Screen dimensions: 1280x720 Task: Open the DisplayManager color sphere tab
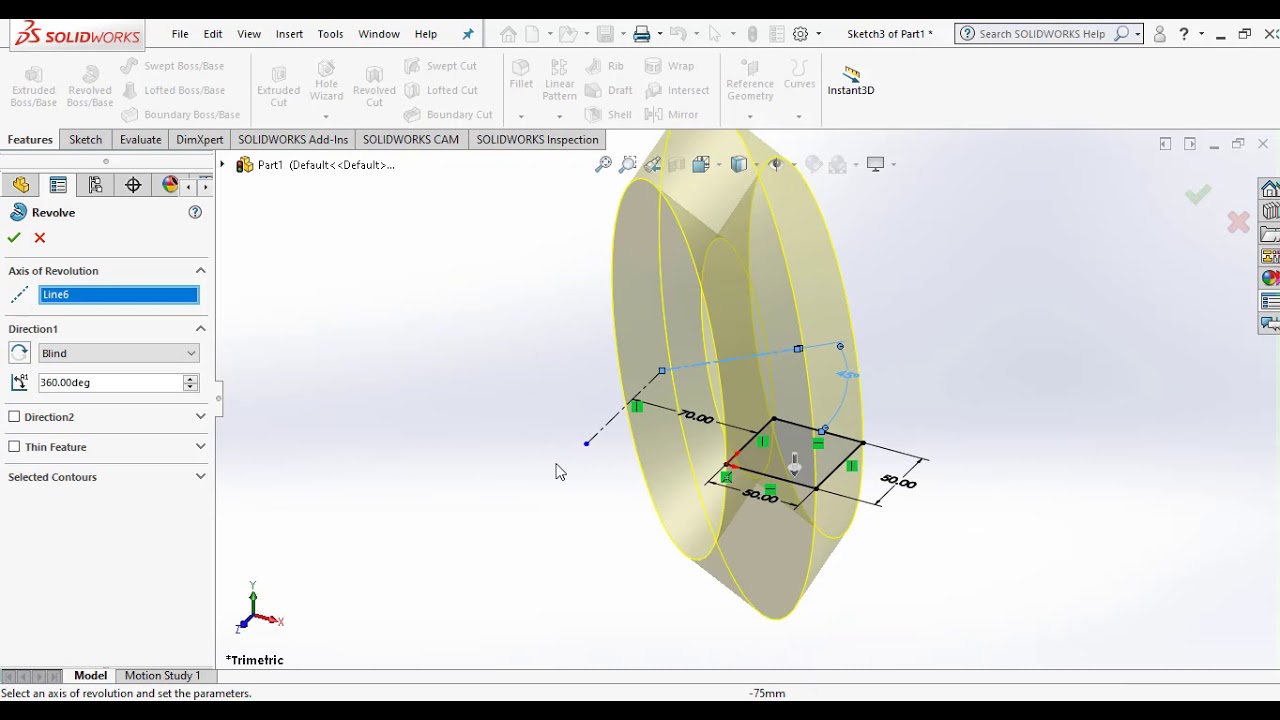point(169,185)
